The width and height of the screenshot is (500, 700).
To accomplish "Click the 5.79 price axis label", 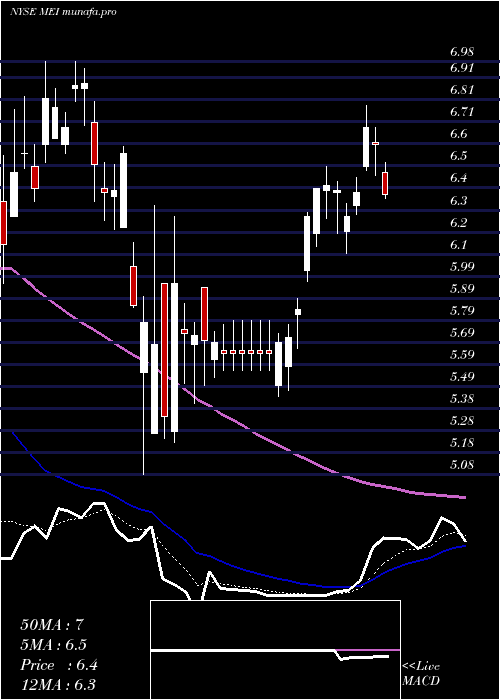I will [x=462, y=310].
